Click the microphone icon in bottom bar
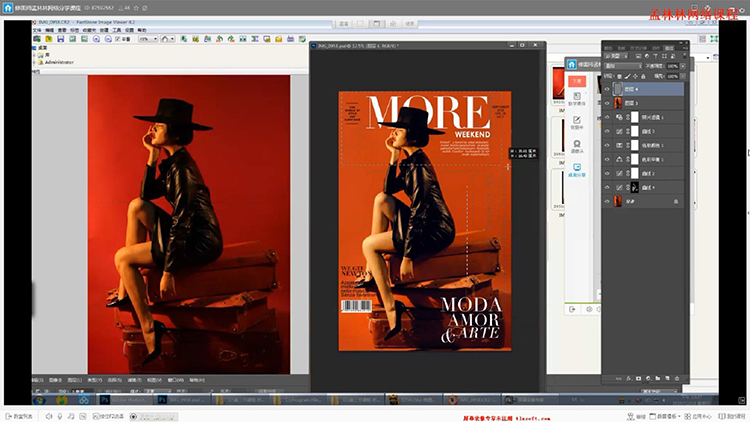The height and width of the screenshot is (422, 750). (60, 416)
